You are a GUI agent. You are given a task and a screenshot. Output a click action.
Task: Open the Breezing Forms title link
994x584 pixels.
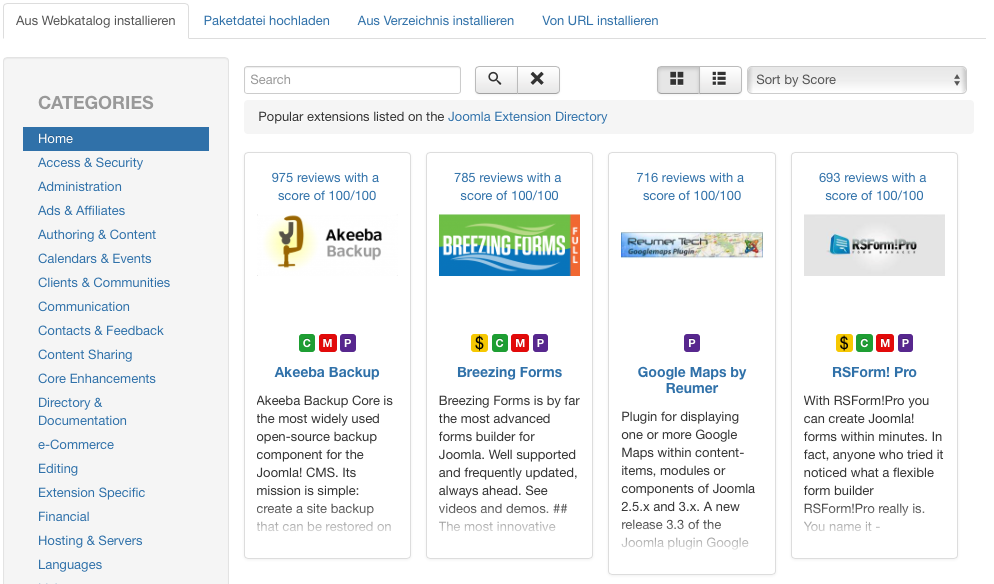(x=510, y=373)
